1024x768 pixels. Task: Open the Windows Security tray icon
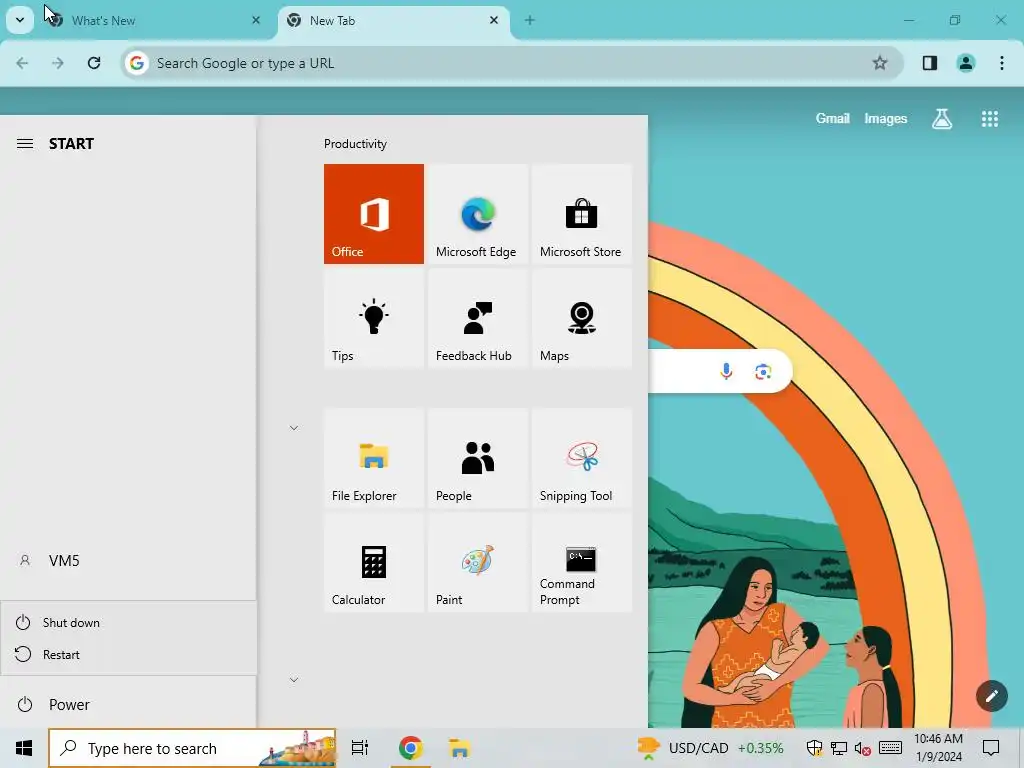(x=814, y=748)
